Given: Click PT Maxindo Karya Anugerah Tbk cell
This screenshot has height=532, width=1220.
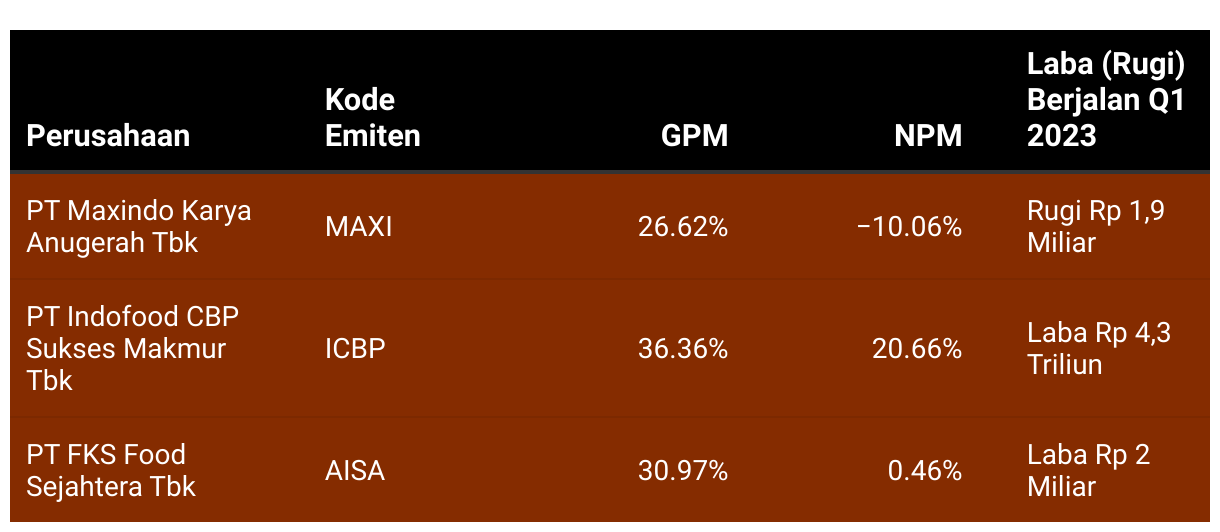Looking at the screenshot, I should [139, 227].
